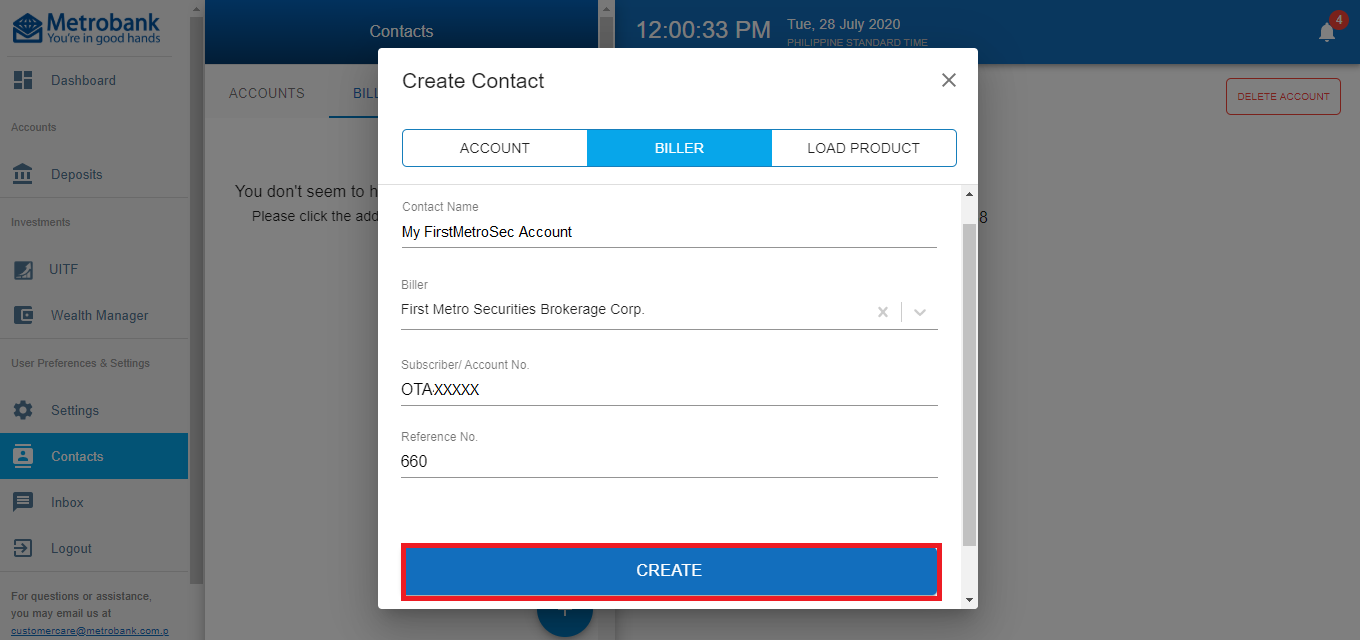Click the UITF chart icon
The width and height of the screenshot is (1360, 640).
point(23,269)
